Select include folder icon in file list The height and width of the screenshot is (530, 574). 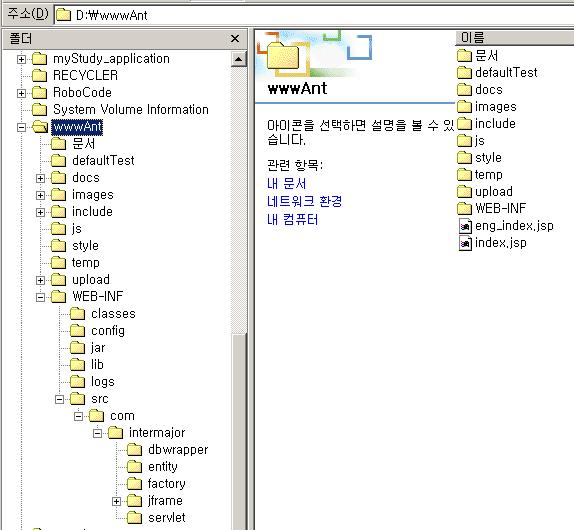click(465, 124)
